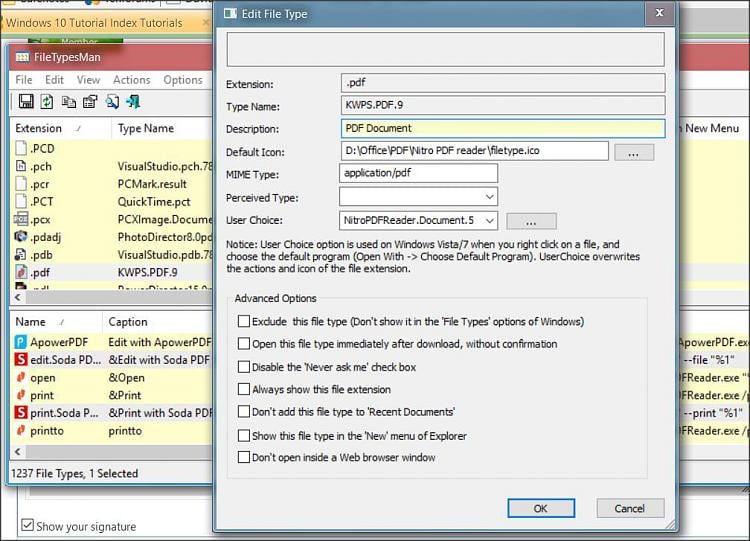Click the Find toolbar icon in FileTypesMan
The image size is (750, 541).
[112, 101]
